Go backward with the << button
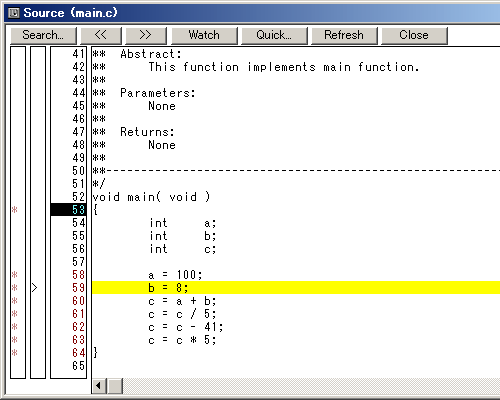 point(101,35)
